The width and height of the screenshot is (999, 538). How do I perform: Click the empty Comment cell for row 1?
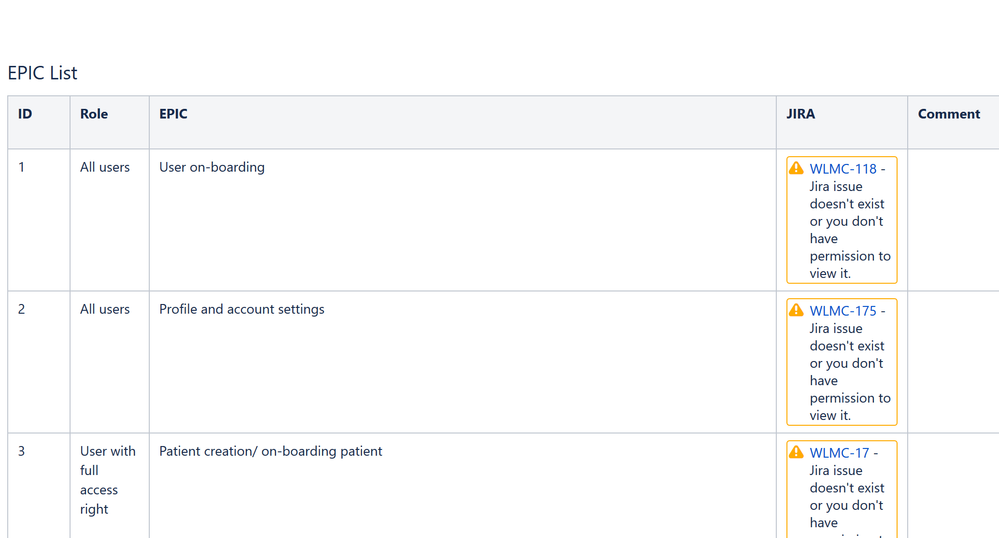pos(953,220)
